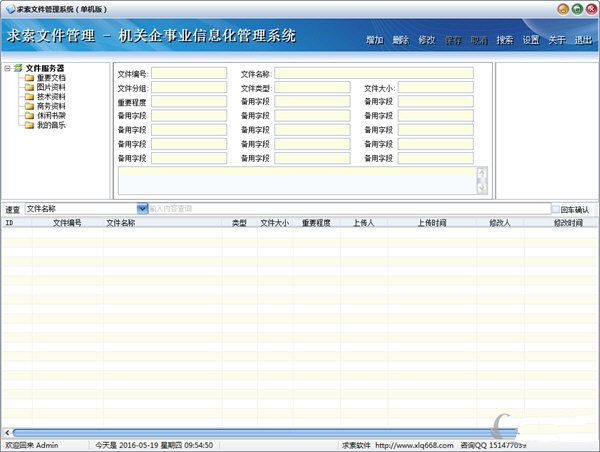
Task: Open the 文件名称 search field dropdown
Action: (142, 209)
